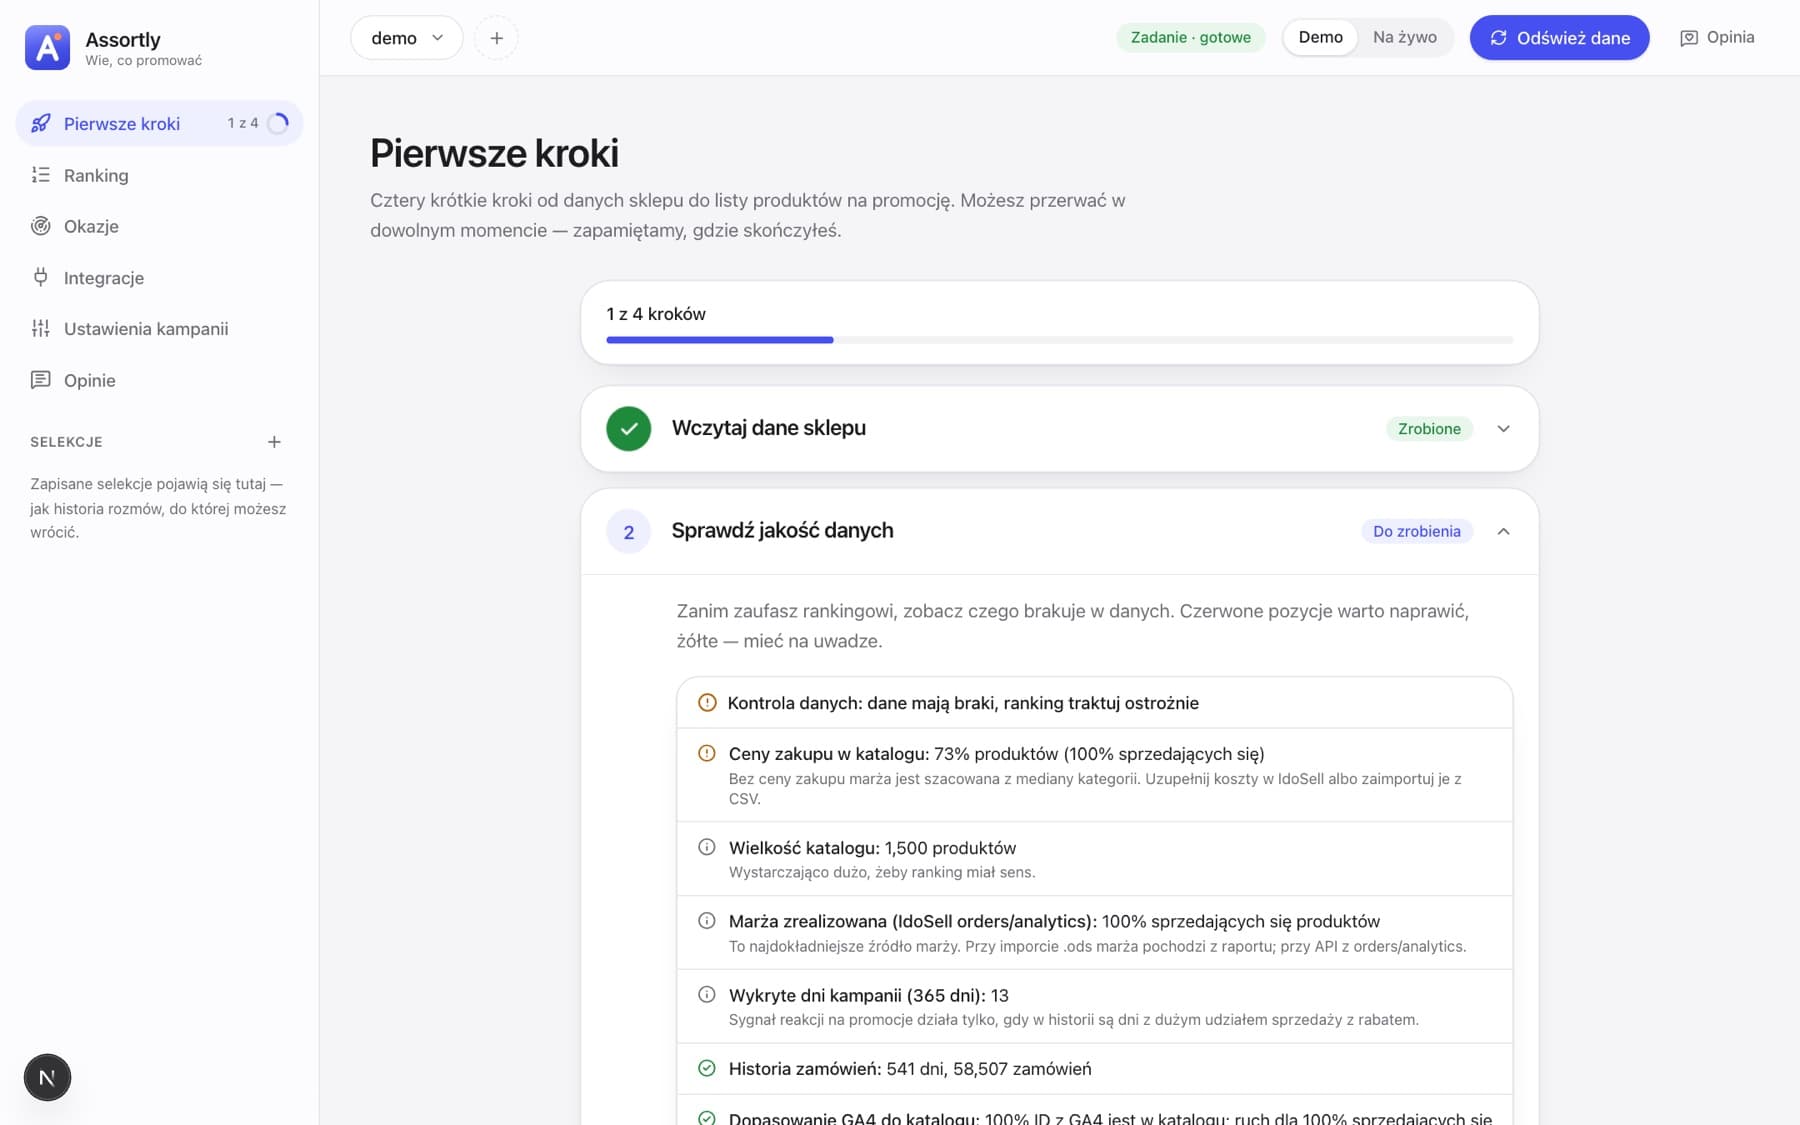Click the Wie, co promować tagline
Viewport: 1800px width, 1125px height.
[144, 61]
